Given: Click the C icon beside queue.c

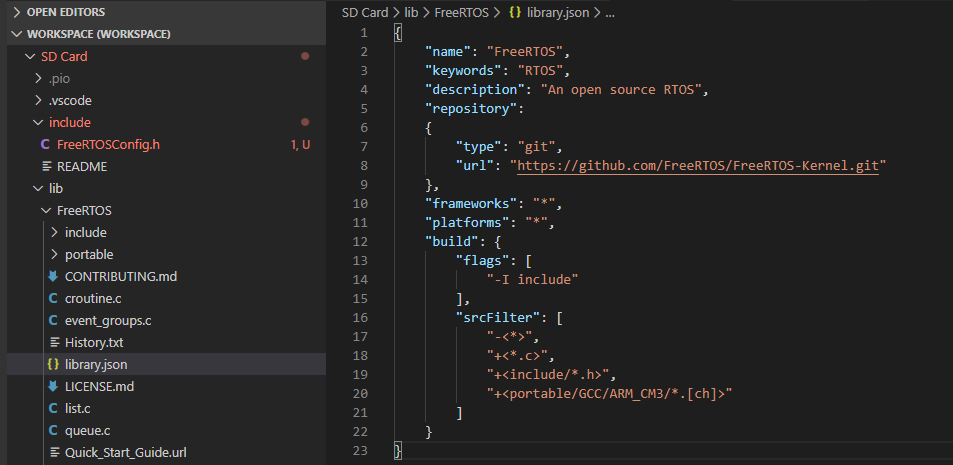Looking at the screenshot, I should (x=53, y=430).
